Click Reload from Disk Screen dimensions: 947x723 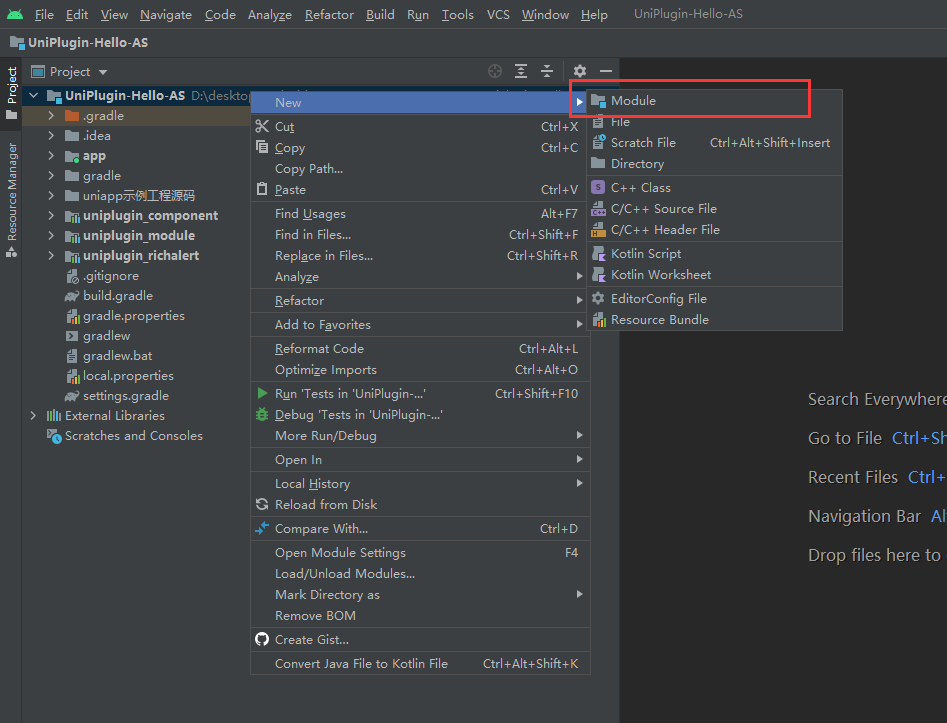pyautogui.click(x=325, y=505)
